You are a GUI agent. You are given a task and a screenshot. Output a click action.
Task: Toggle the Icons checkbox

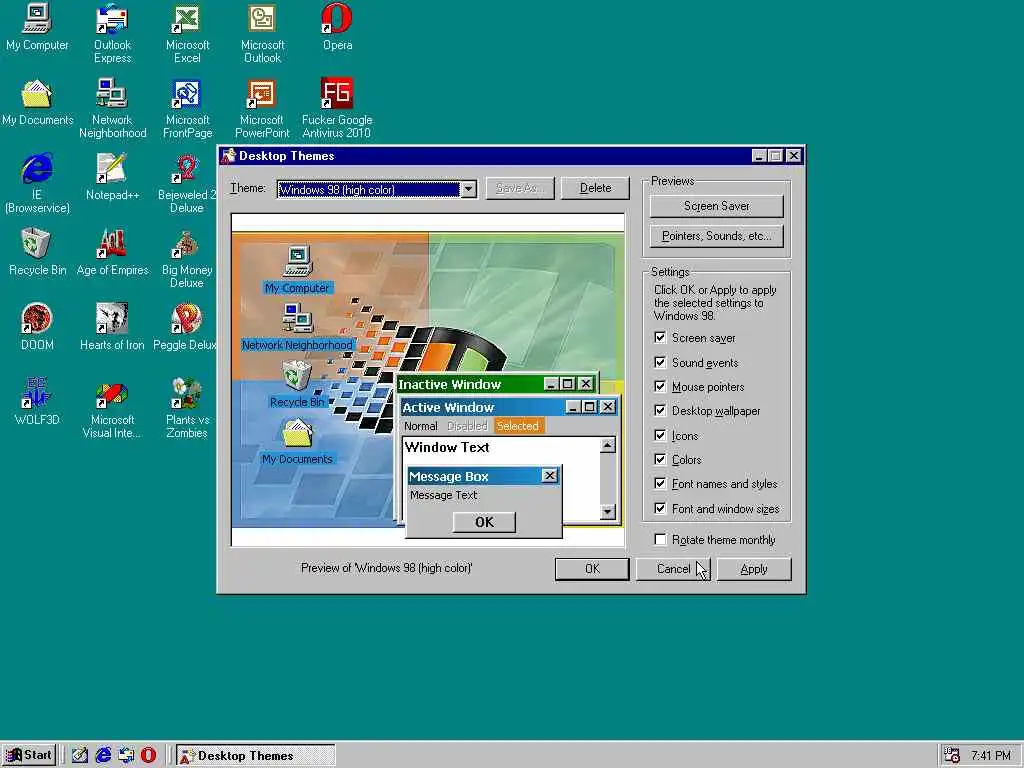pos(660,436)
